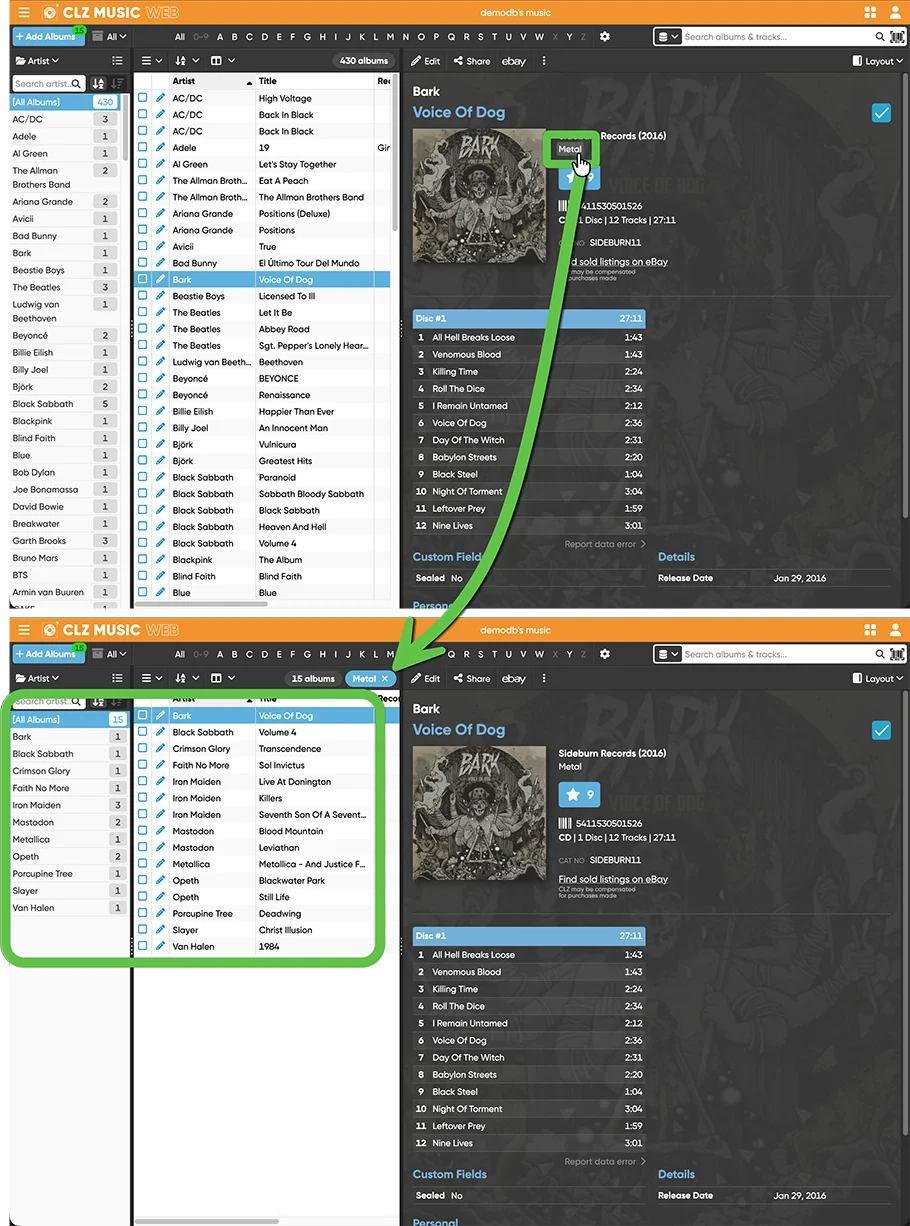Tick the checkbox for AC/DC High Voltage
This screenshot has width=910, height=1226.
click(143, 98)
